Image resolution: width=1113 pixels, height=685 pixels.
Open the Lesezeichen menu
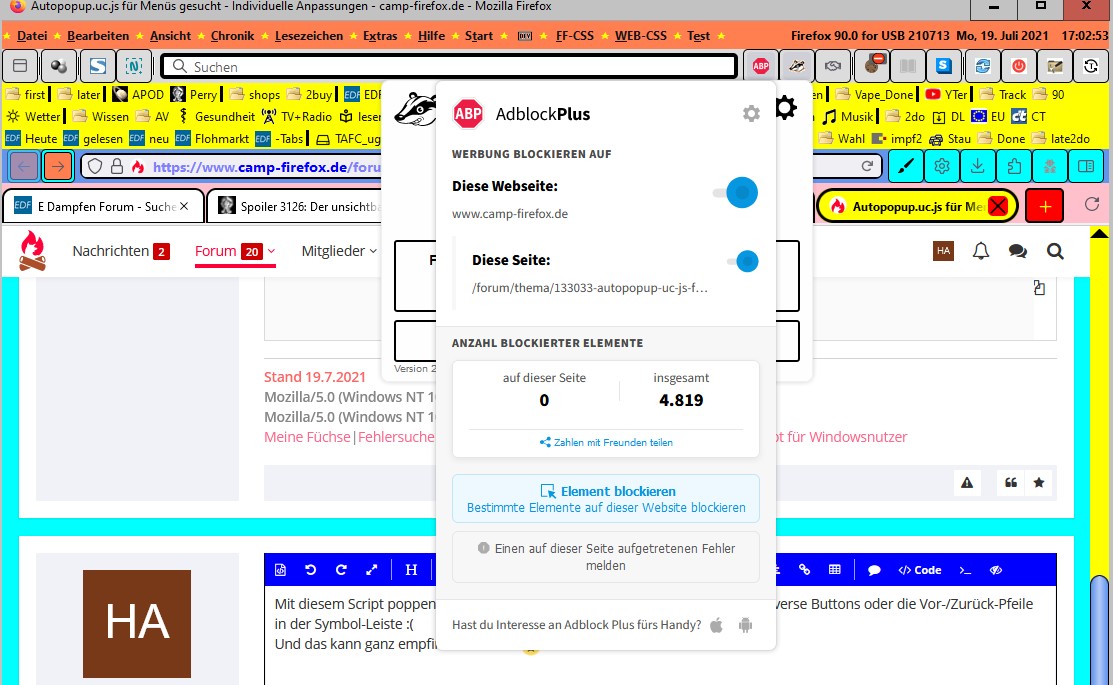click(309, 35)
